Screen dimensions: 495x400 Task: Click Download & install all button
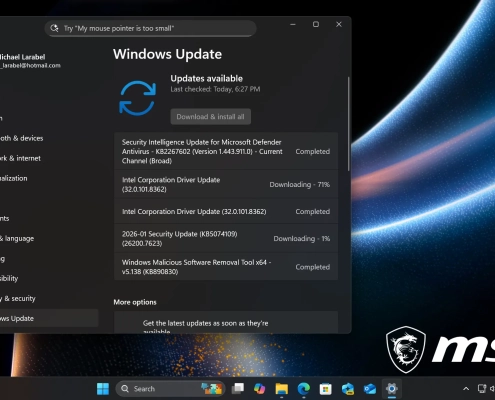click(211, 117)
